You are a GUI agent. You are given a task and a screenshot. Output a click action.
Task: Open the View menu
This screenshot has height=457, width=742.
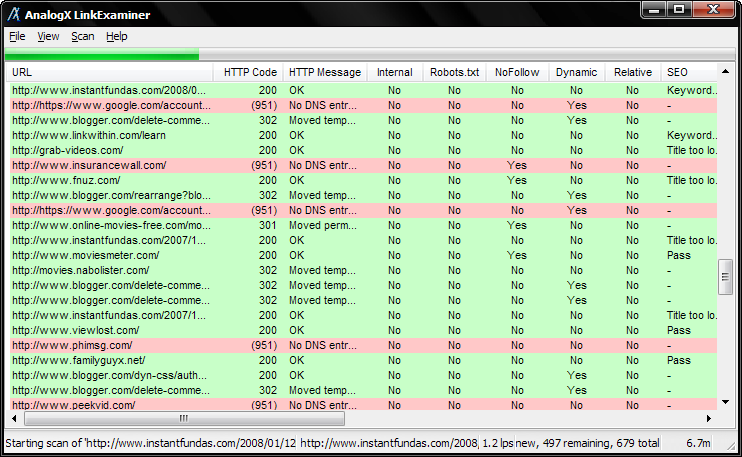coord(48,36)
